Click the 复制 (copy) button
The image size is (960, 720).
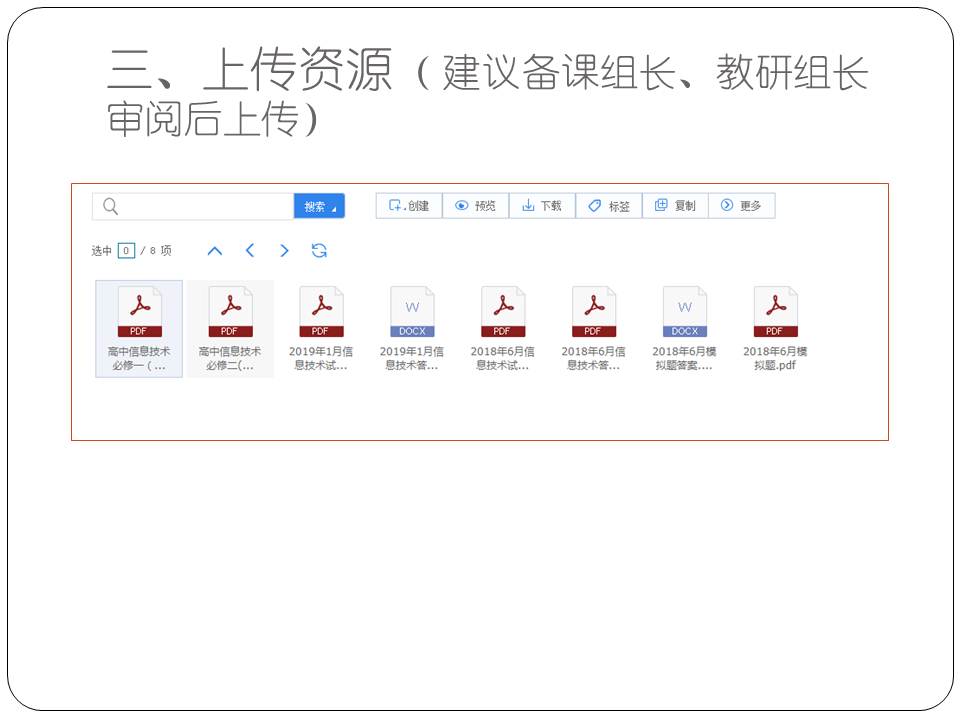[675, 206]
